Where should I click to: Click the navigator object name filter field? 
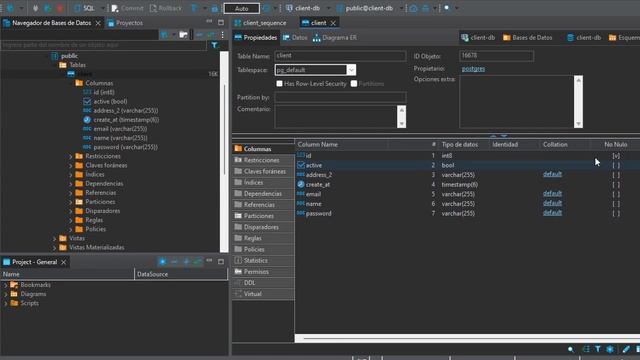[x=104, y=45]
